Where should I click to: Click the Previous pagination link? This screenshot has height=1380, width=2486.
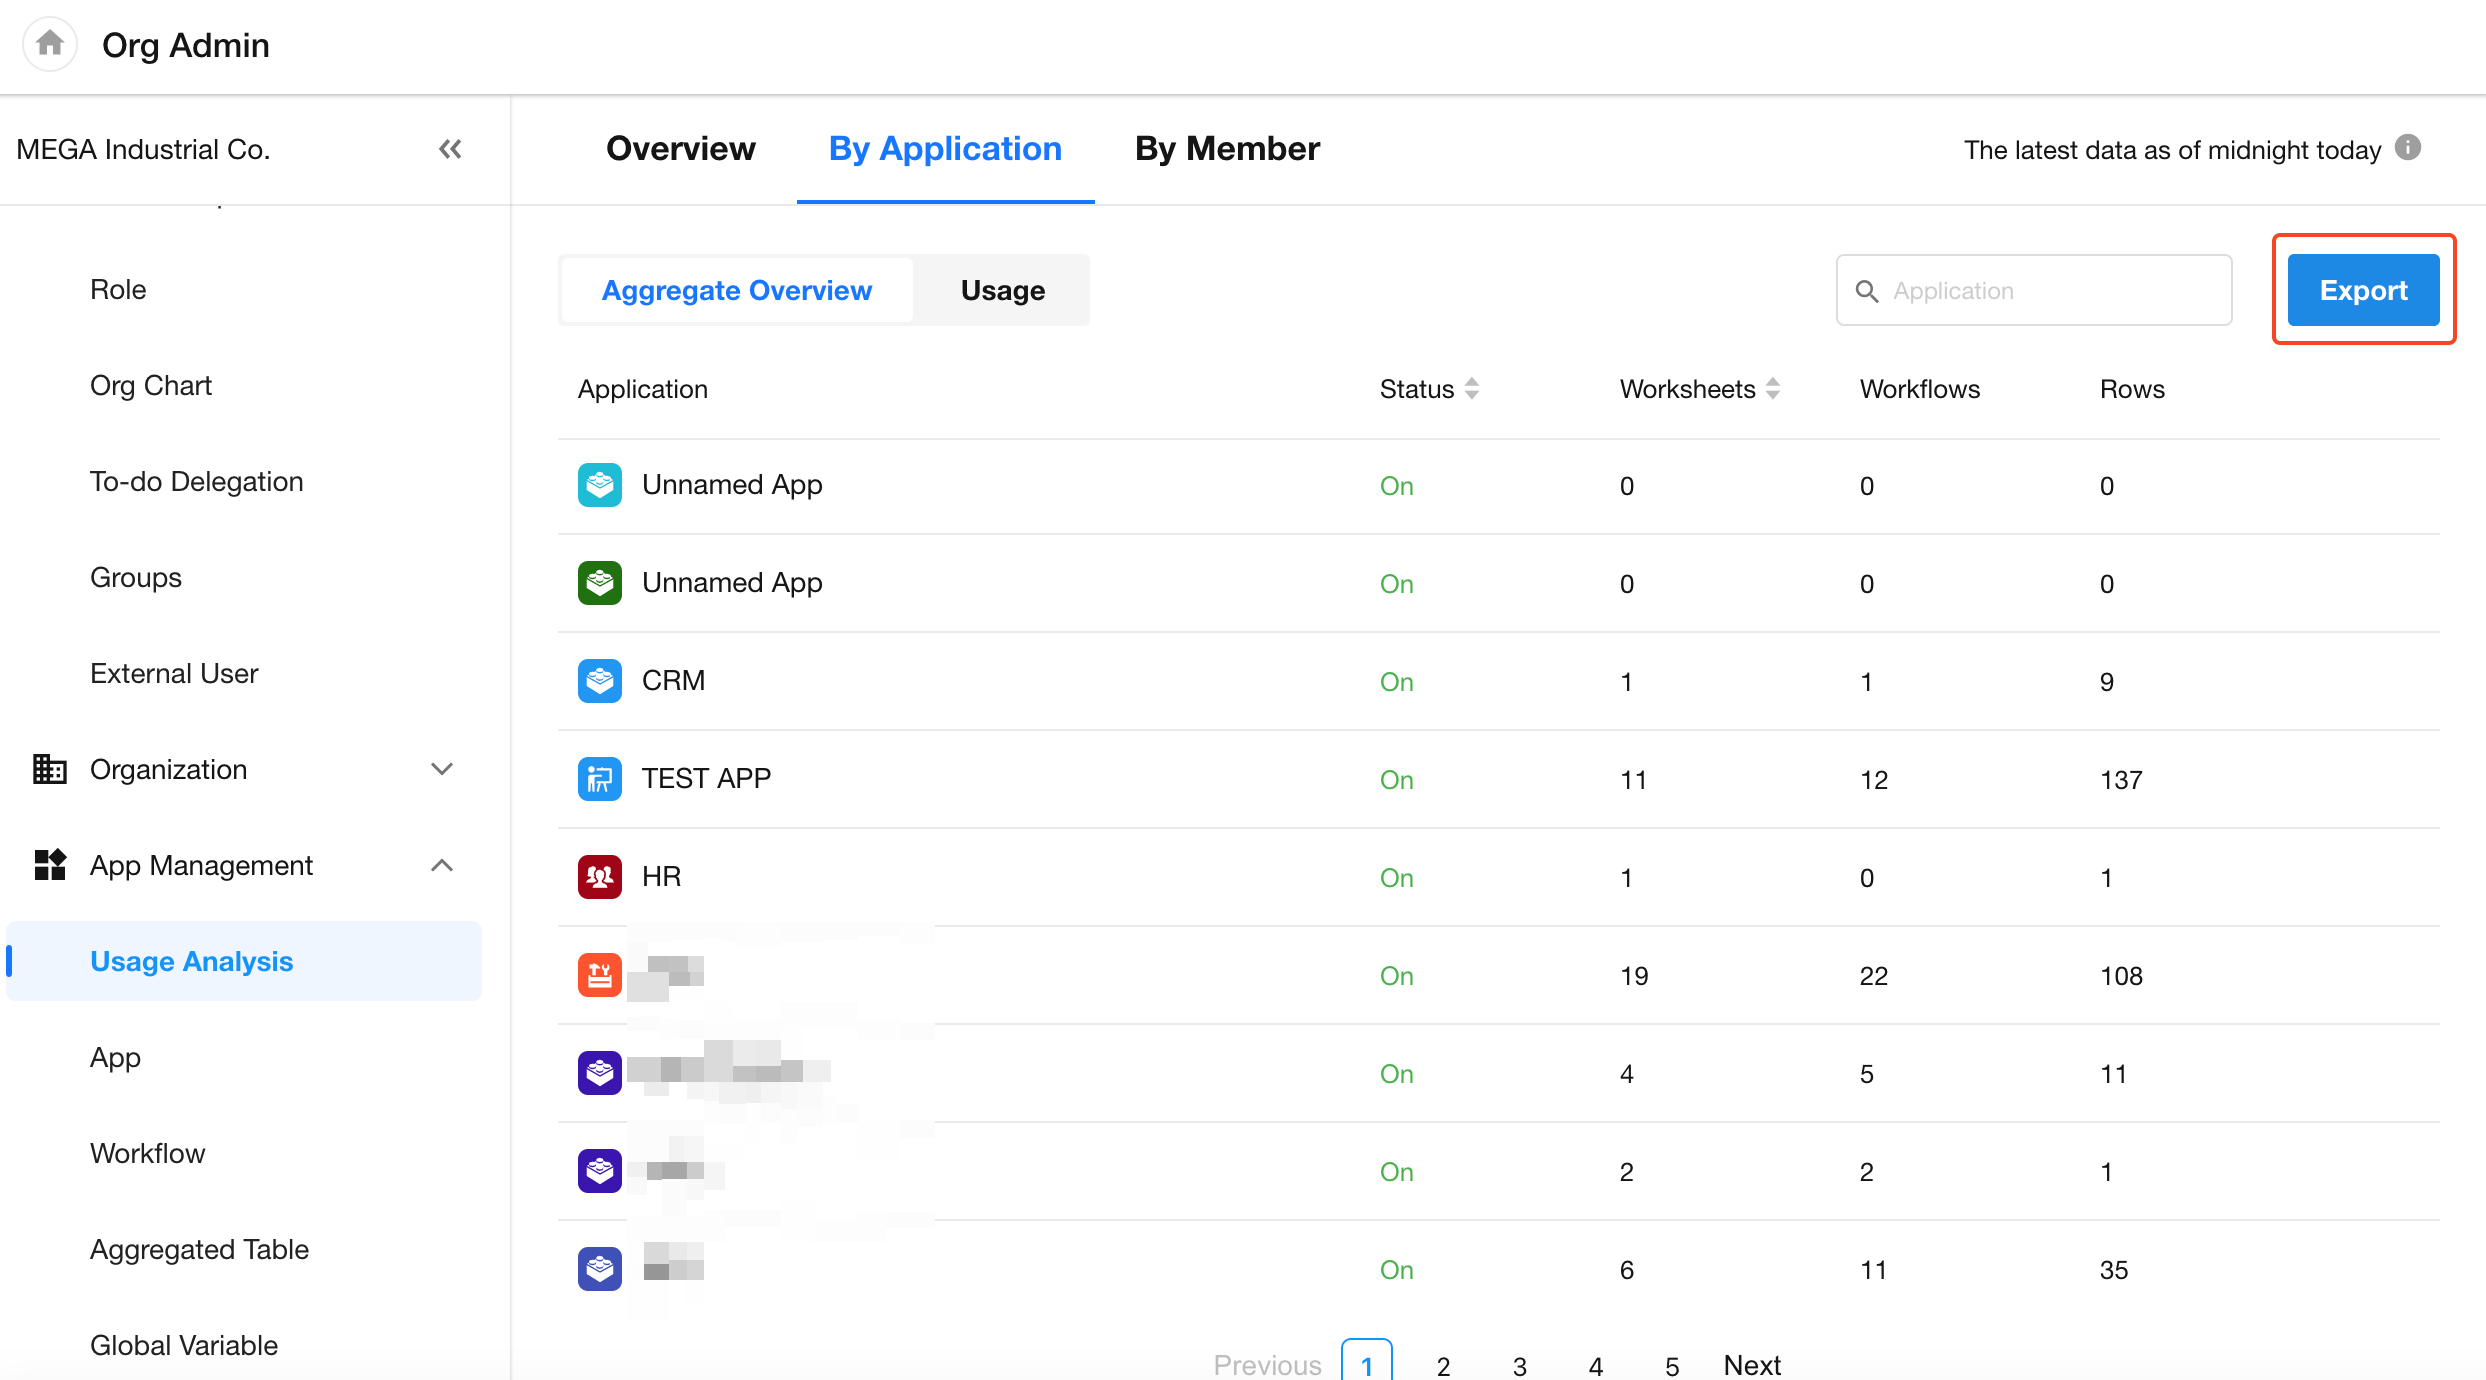[x=1267, y=1364]
